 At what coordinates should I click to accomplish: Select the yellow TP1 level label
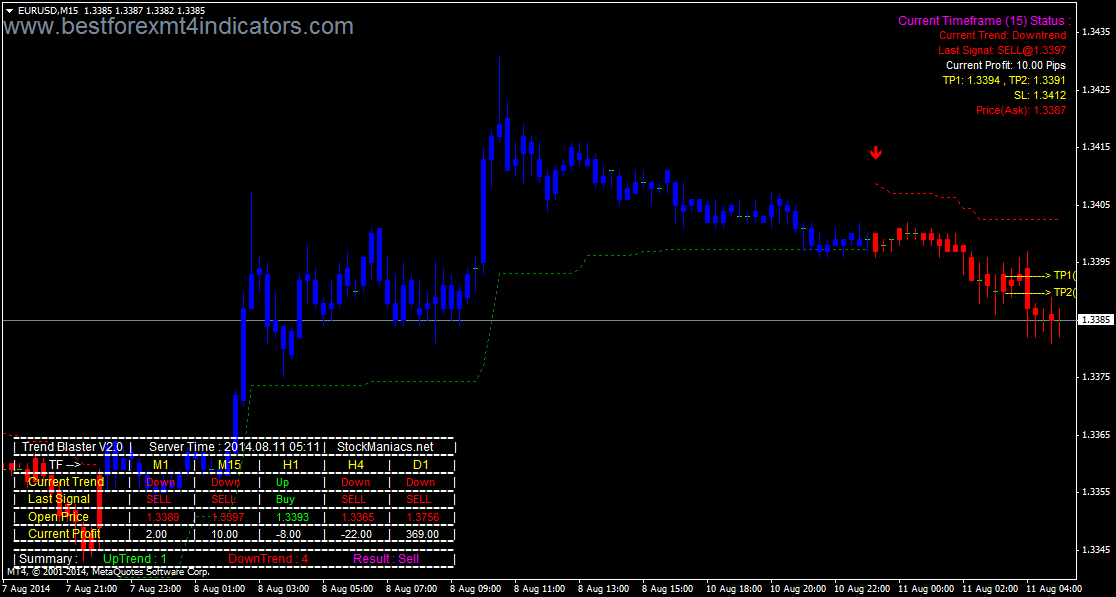tap(1064, 275)
